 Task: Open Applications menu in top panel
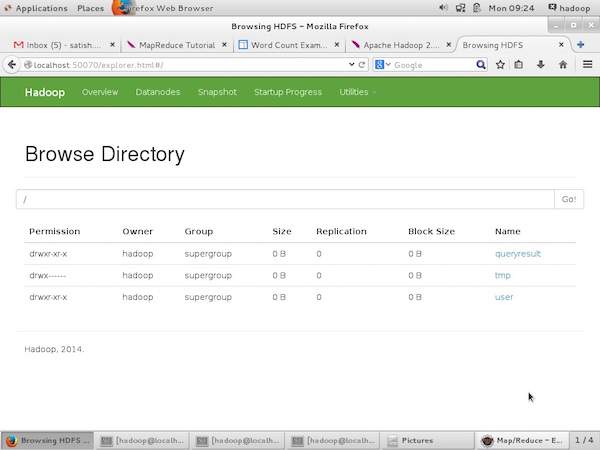click(x=40, y=8)
